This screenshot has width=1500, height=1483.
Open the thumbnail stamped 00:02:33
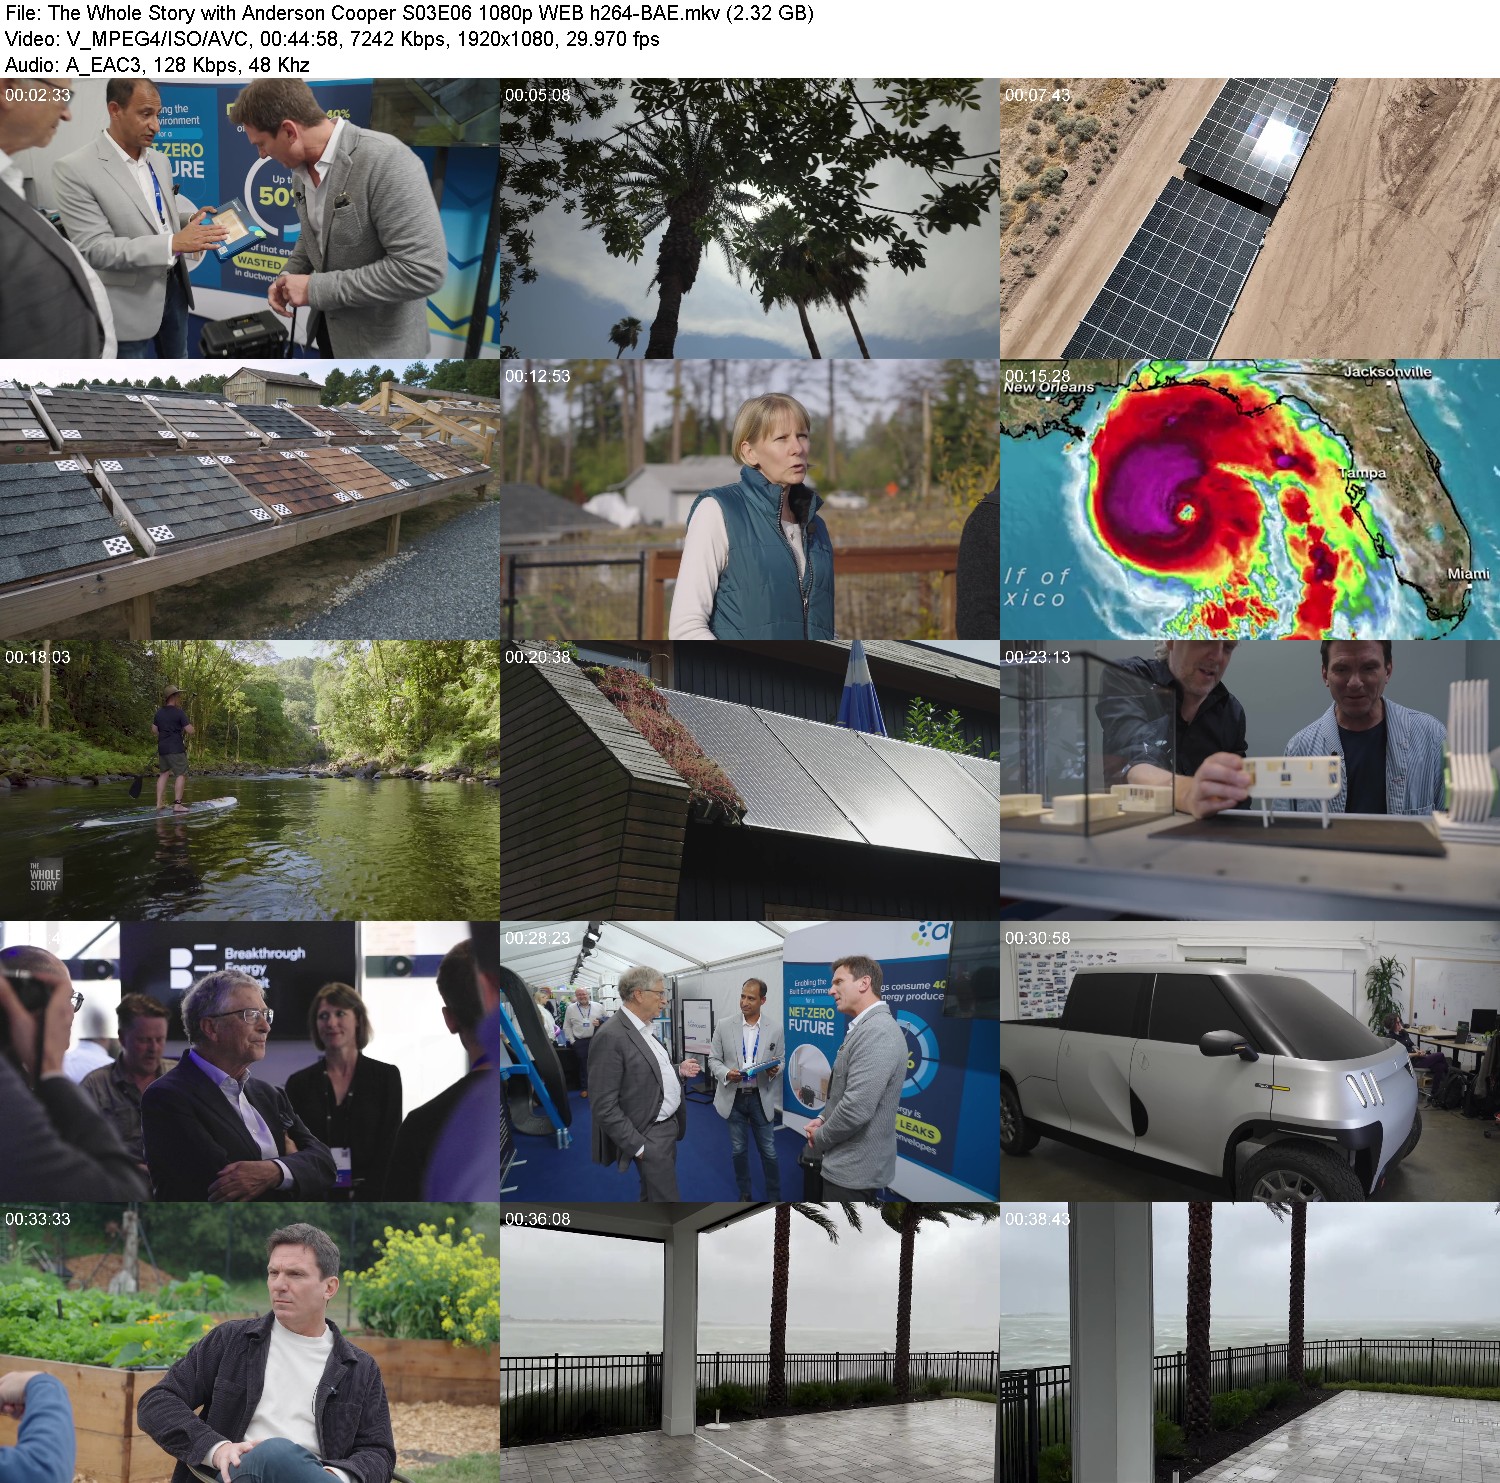click(x=250, y=218)
